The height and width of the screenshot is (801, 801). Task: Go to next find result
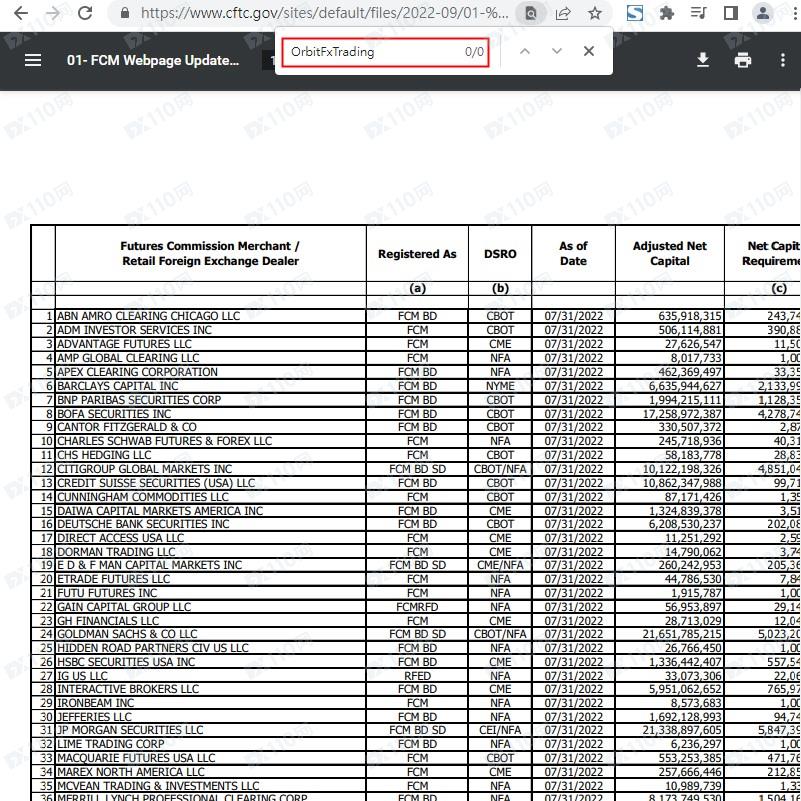point(557,51)
